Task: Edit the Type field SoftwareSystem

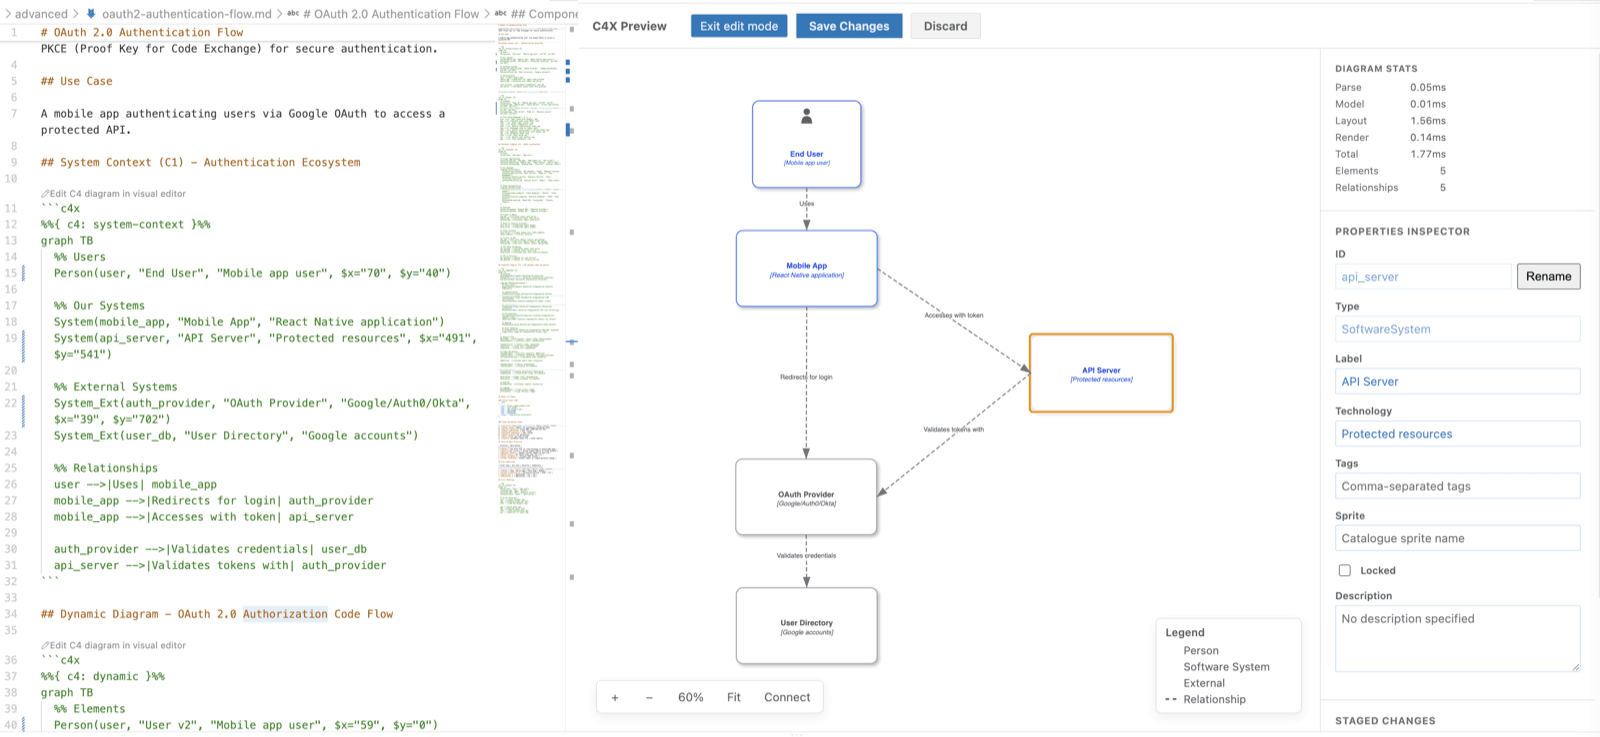Action: (x=1457, y=329)
